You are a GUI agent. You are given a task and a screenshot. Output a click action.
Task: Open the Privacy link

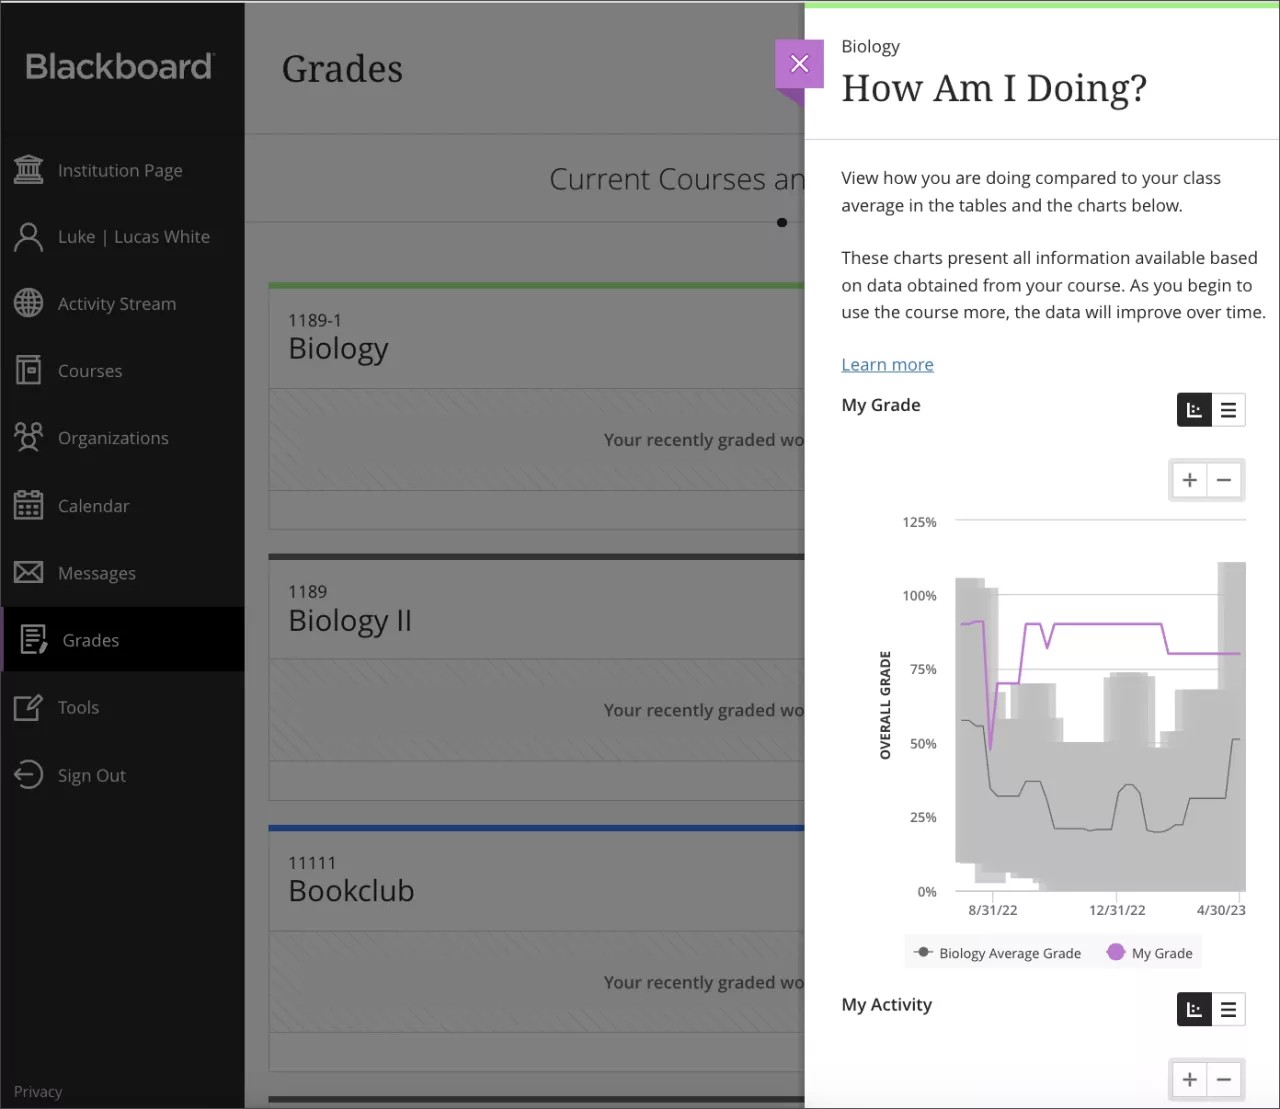(38, 1091)
